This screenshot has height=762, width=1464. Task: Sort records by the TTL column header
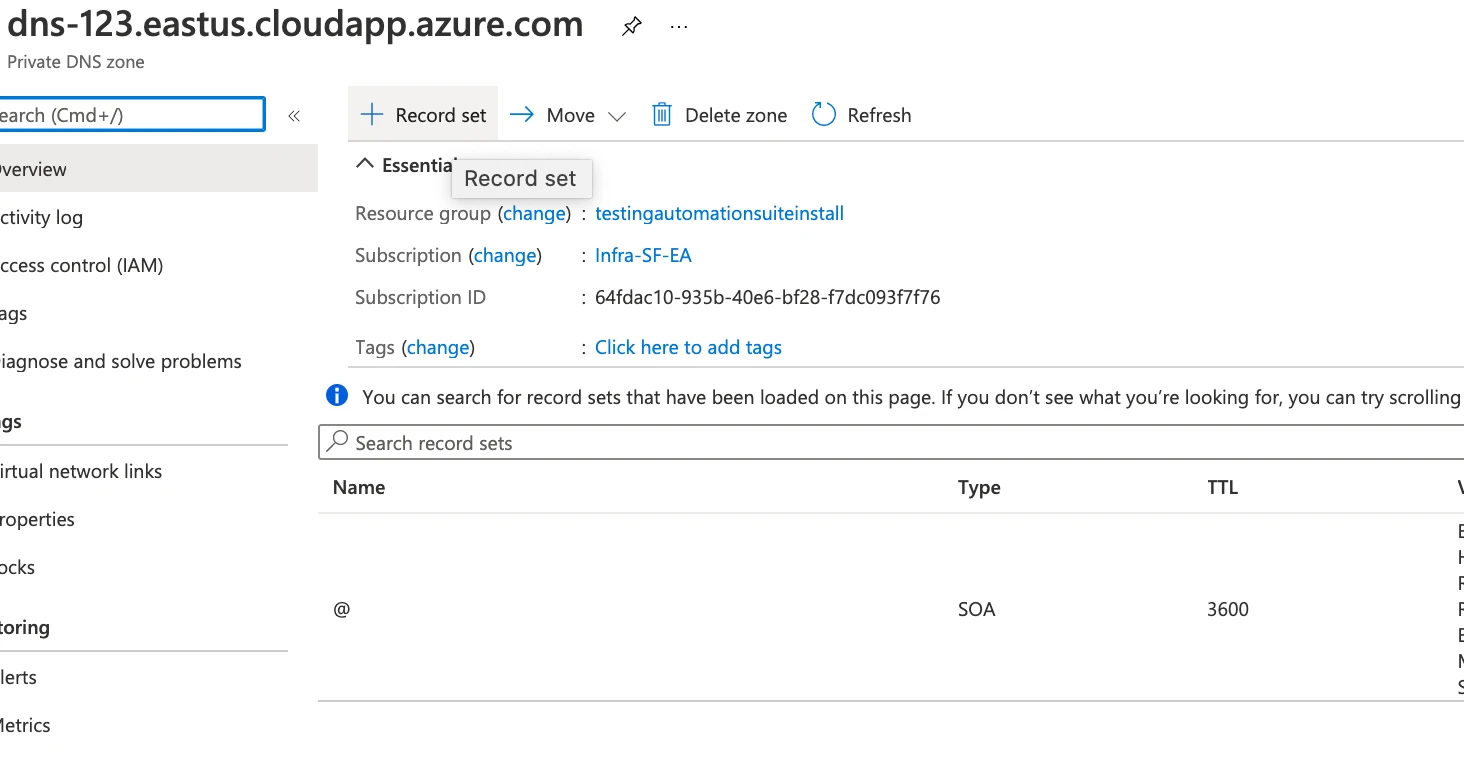pyautogui.click(x=1222, y=487)
